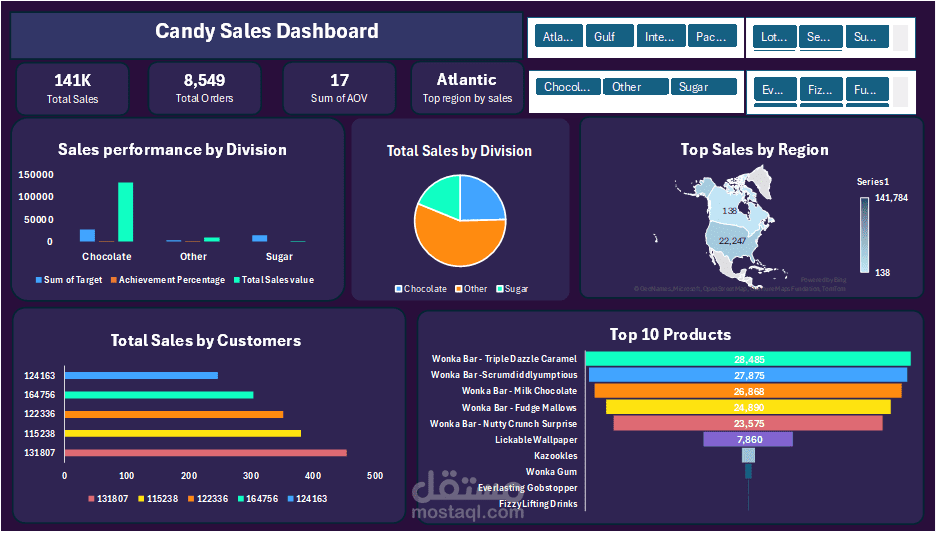Filter by the Lot... slicer button
This screenshot has height=533, width=936.
pos(774,36)
